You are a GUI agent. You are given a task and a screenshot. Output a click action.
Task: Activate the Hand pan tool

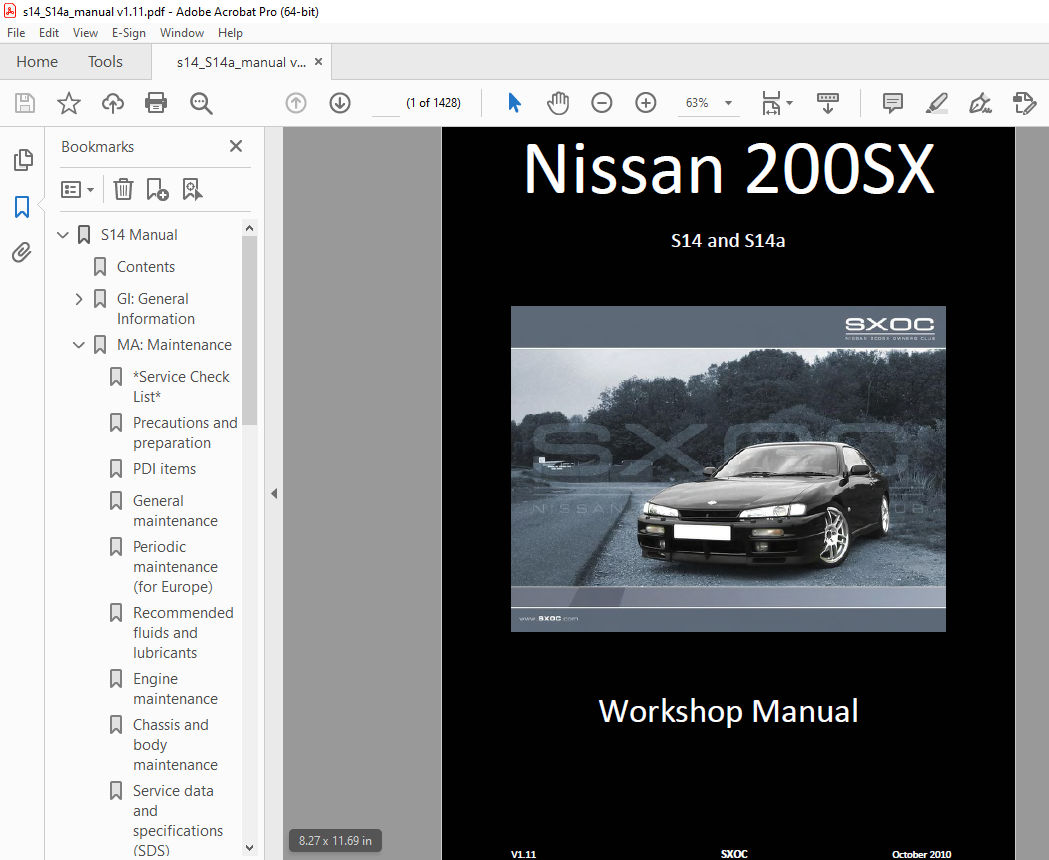[558, 103]
